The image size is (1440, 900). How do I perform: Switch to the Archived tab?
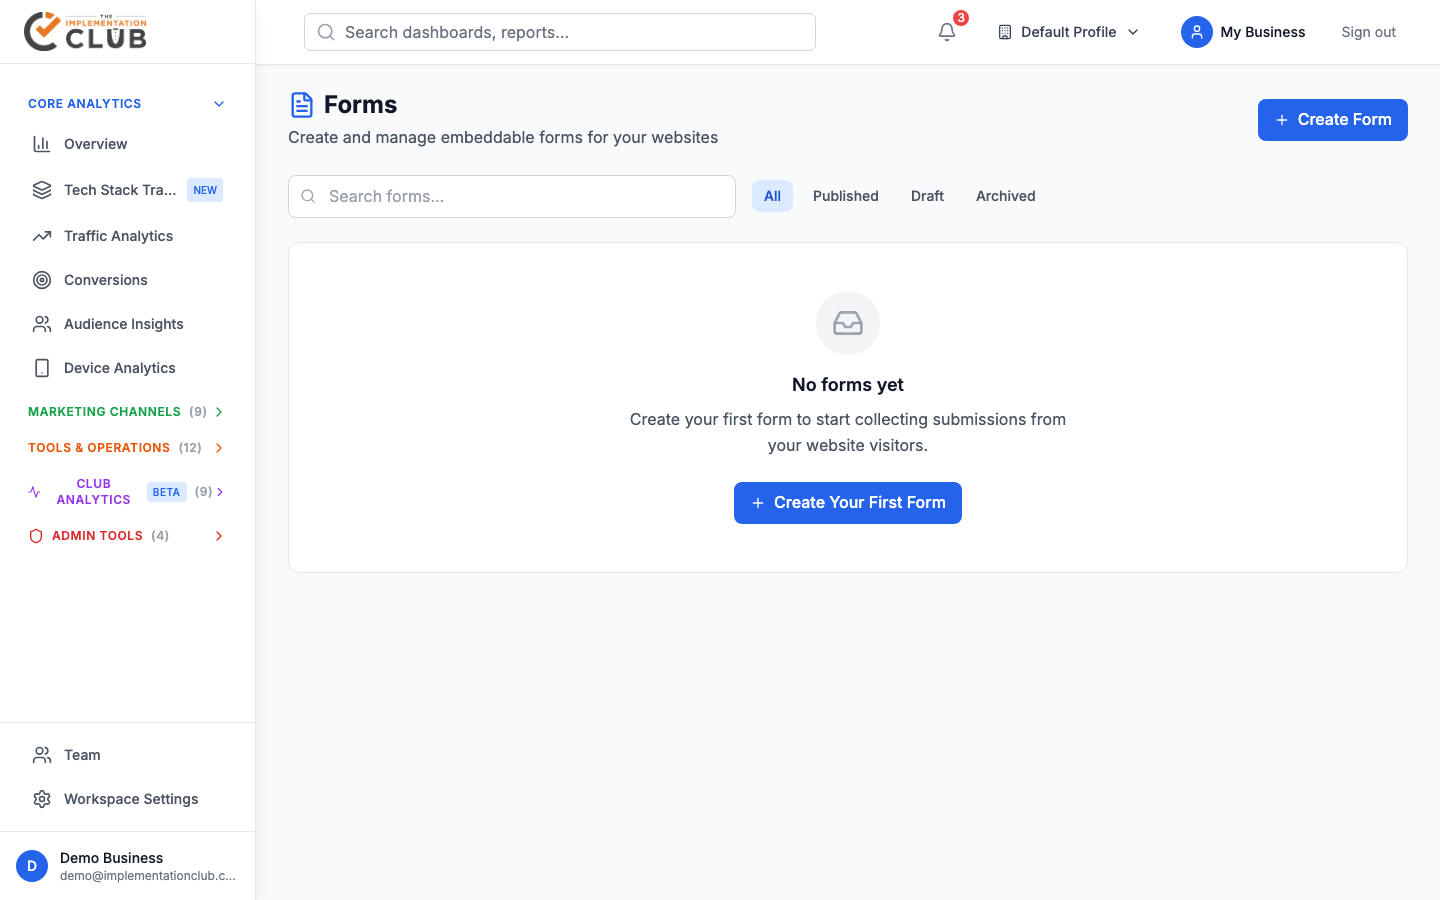pos(1005,196)
